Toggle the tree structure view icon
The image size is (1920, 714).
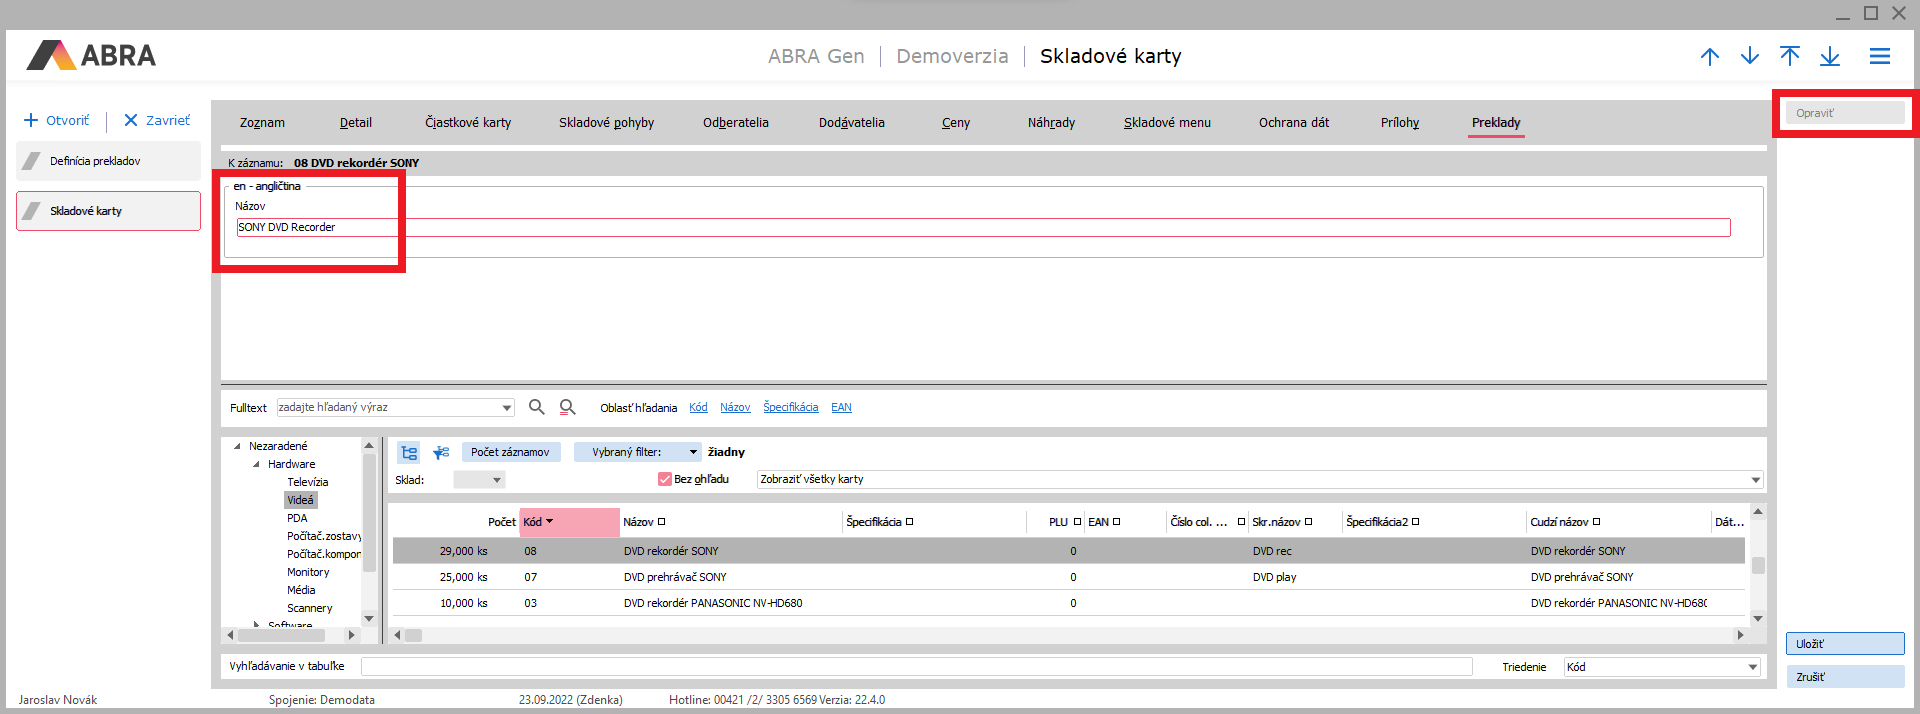point(409,453)
